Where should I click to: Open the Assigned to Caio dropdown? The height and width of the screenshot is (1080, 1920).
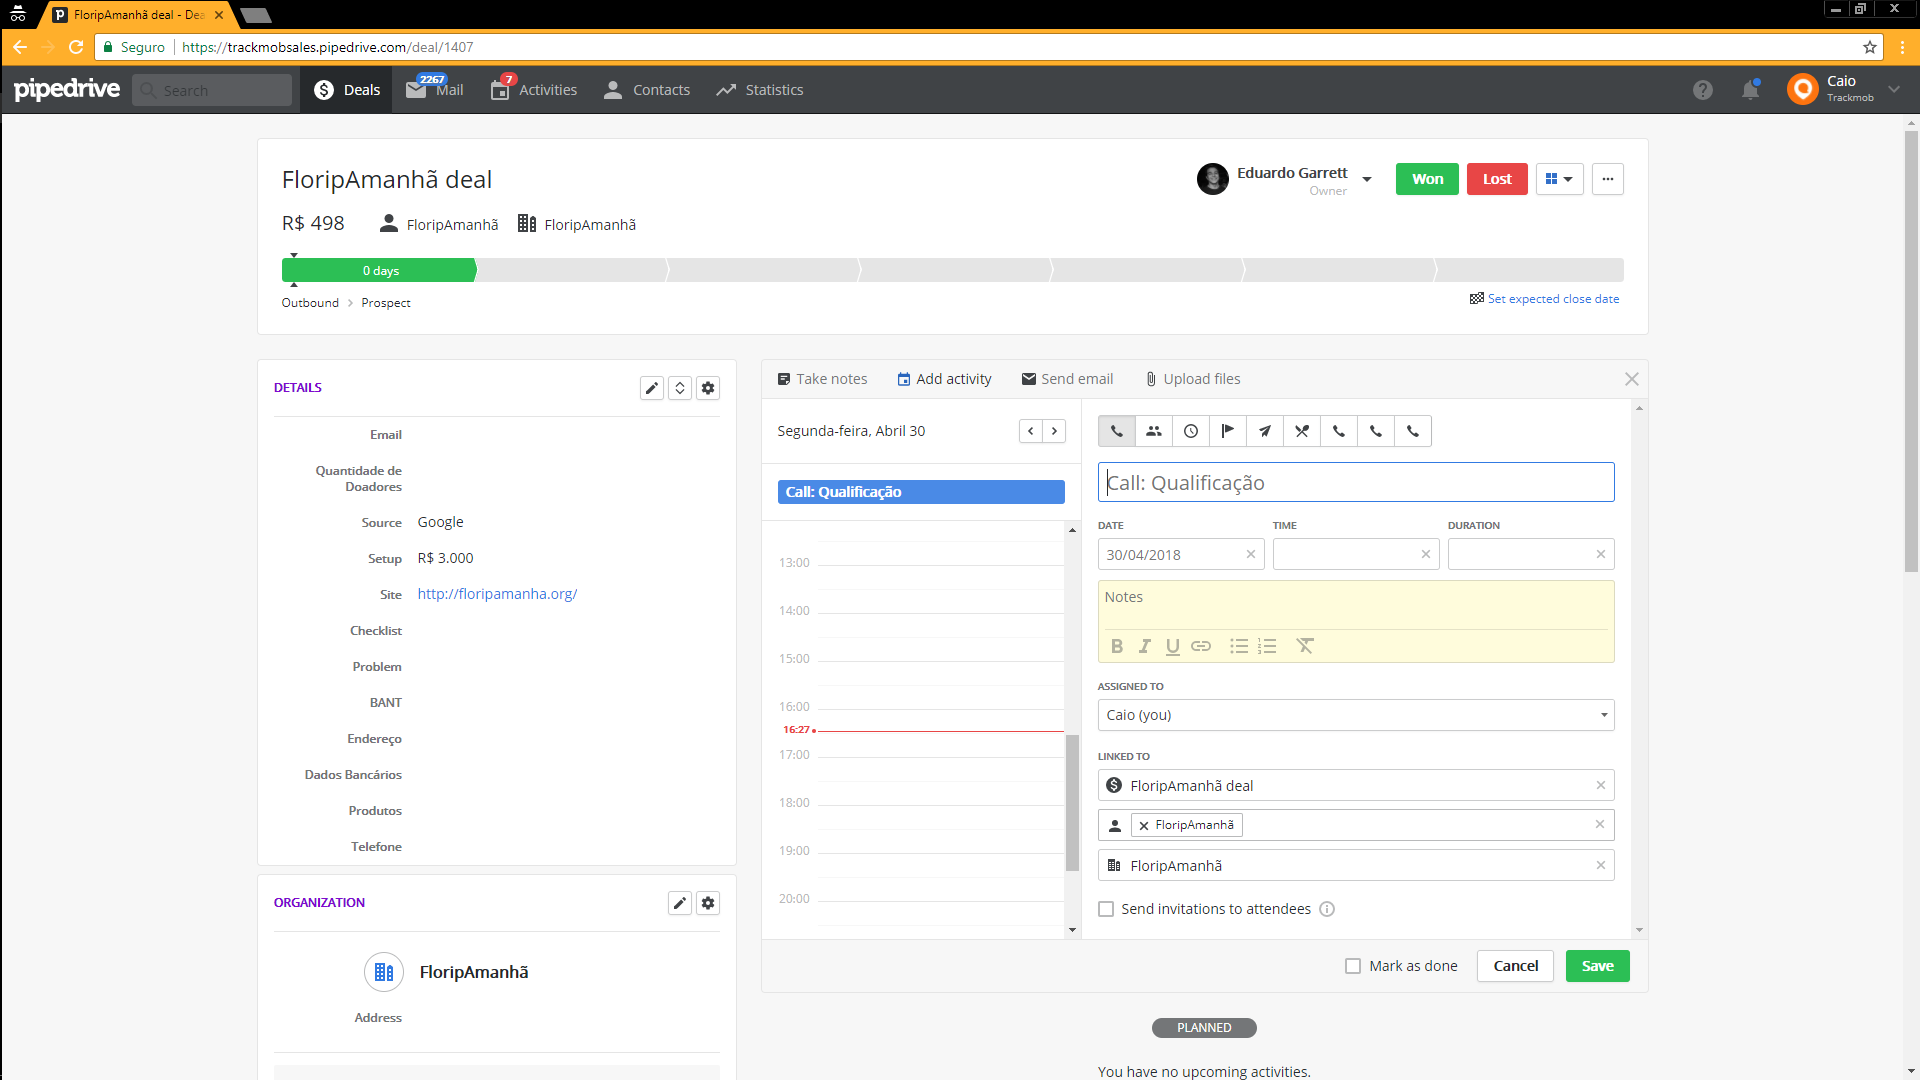click(1355, 715)
